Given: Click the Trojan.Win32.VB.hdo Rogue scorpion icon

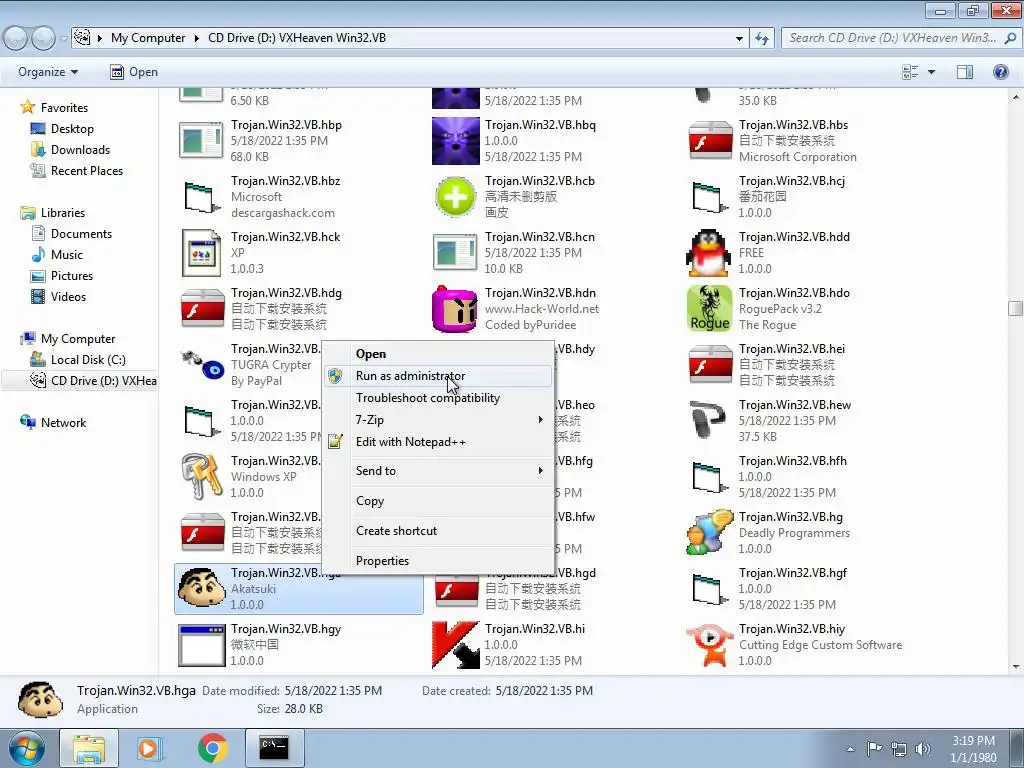Looking at the screenshot, I should pyautogui.click(x=709, y=309).
